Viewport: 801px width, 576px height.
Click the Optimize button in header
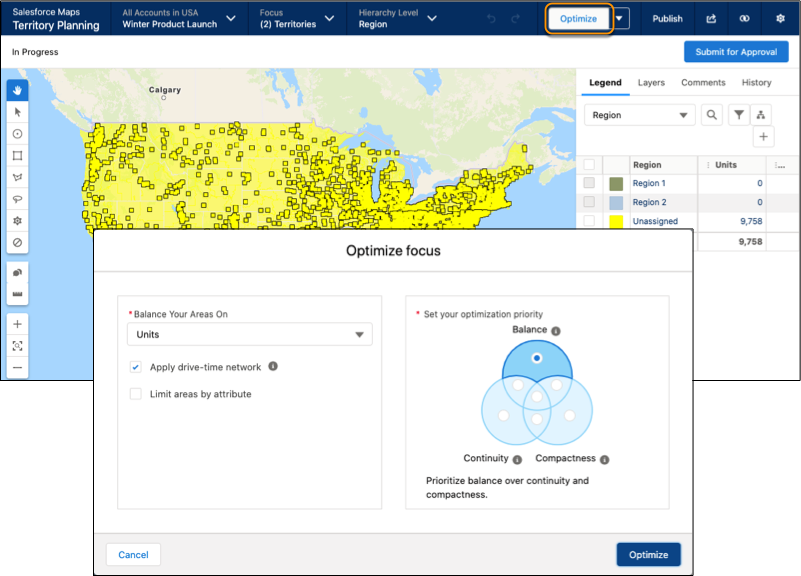[x=578, y=19]
